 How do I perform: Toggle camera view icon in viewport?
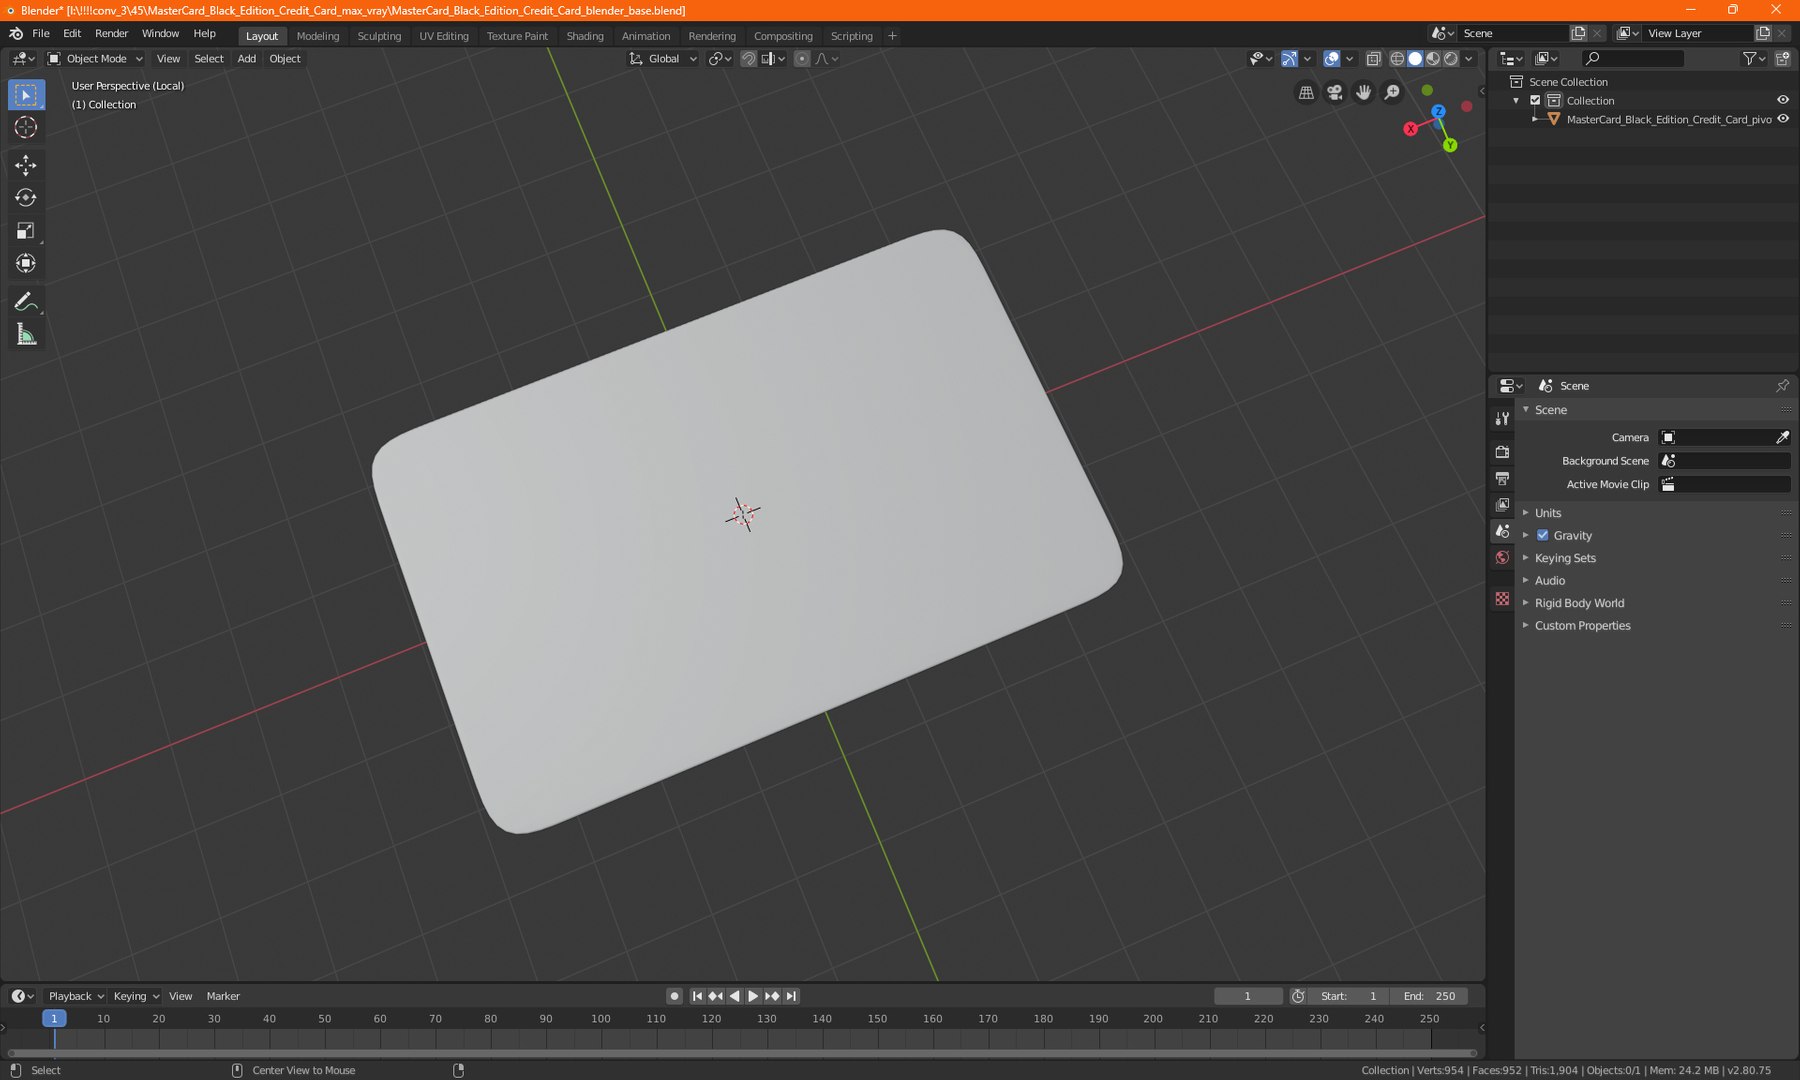(1335, 92)
